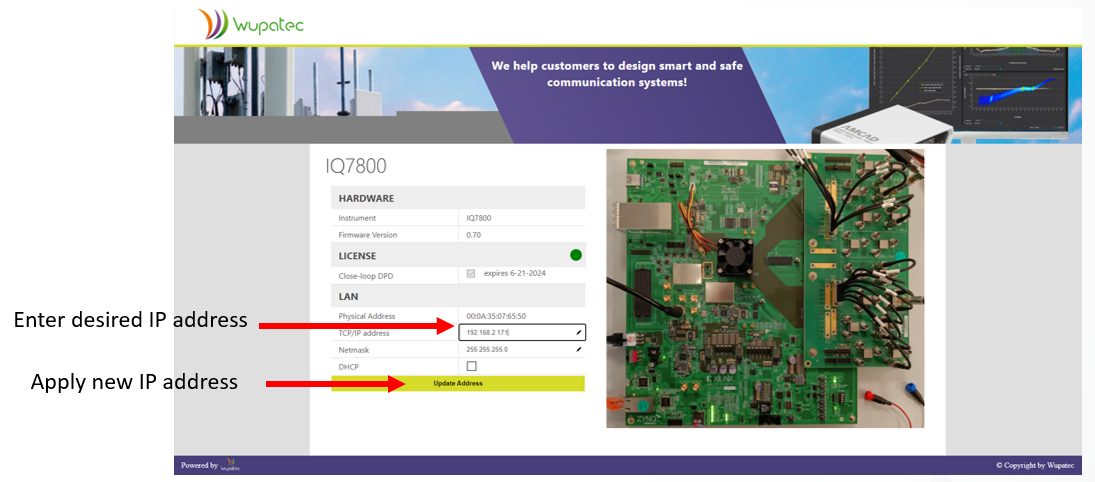Click the Instrument value IQ7800
Viewport: 1095px width, 482px height.
tap(479, 218)
